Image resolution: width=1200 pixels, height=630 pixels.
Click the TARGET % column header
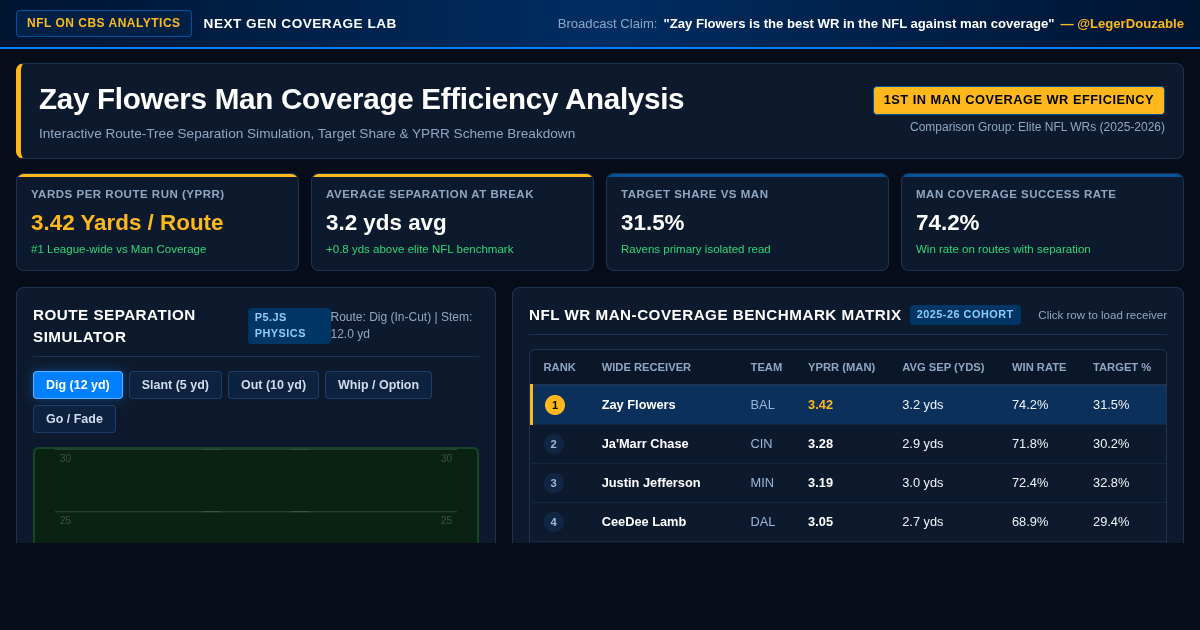point(1122,367)
